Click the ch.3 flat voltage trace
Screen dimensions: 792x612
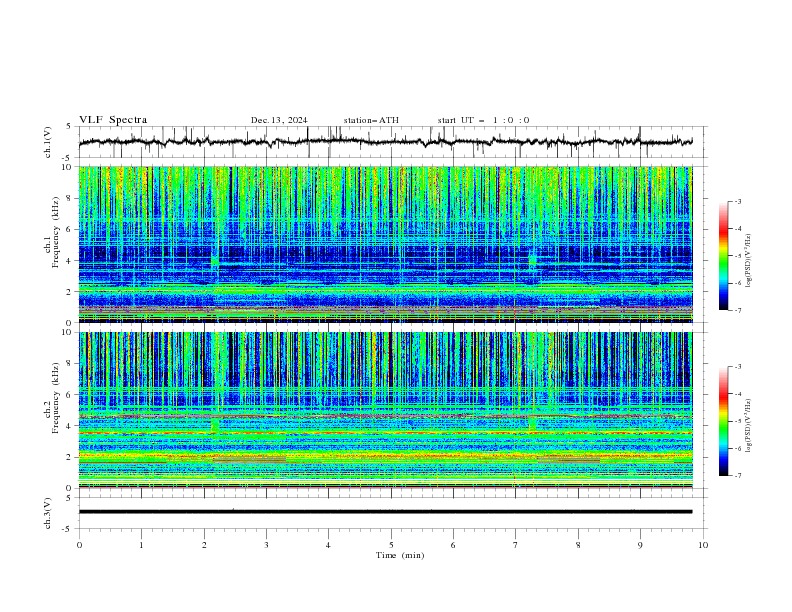coord(386,512)
